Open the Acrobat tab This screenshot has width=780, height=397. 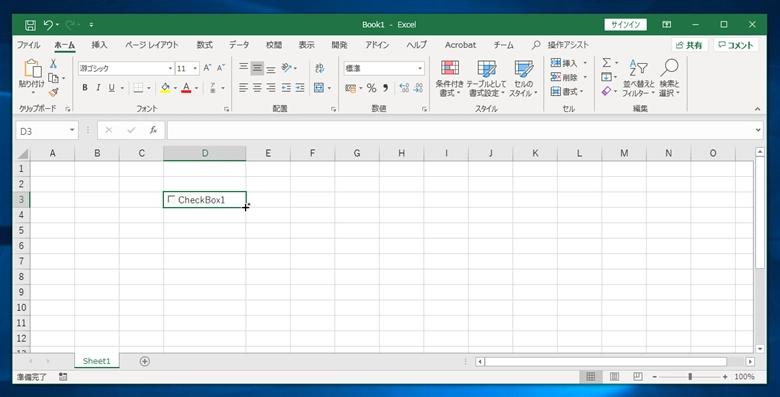tap(460, 45)
